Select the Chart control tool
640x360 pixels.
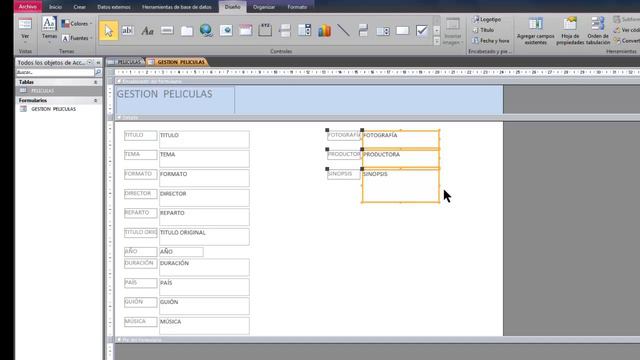[x=324, y=31]
